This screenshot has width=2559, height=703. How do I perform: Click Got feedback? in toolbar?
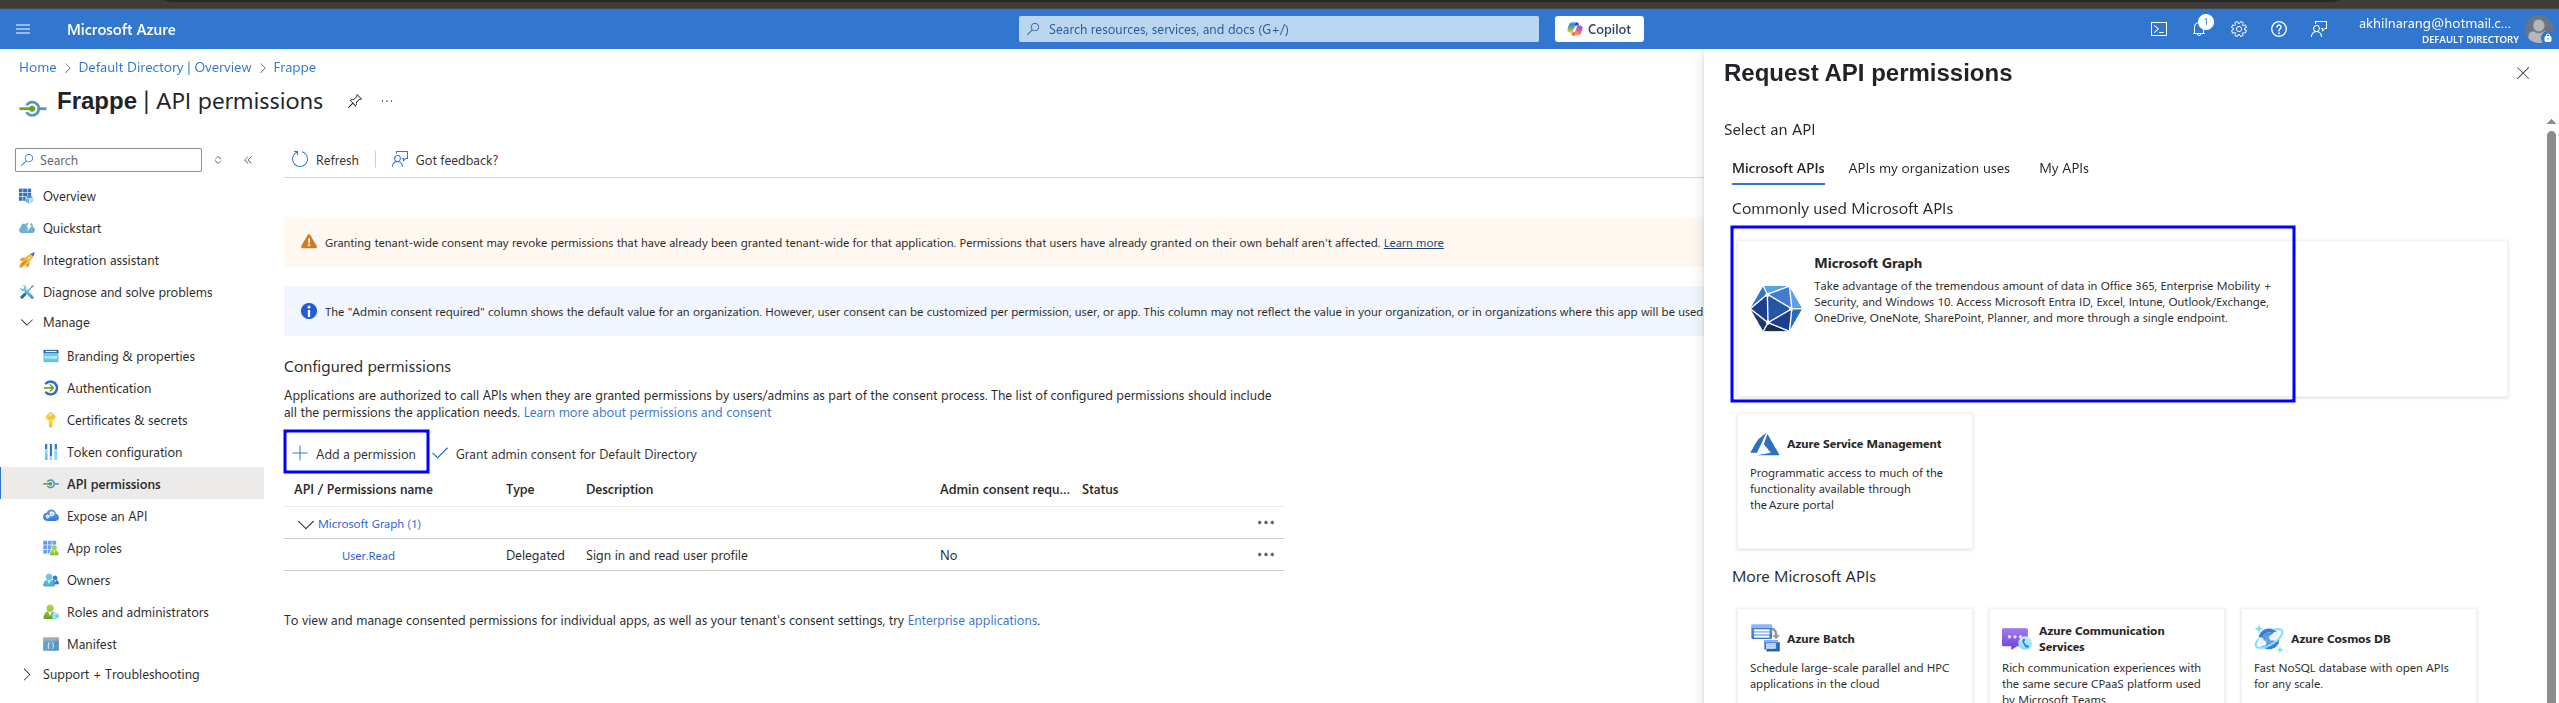(x=445, y=160)
